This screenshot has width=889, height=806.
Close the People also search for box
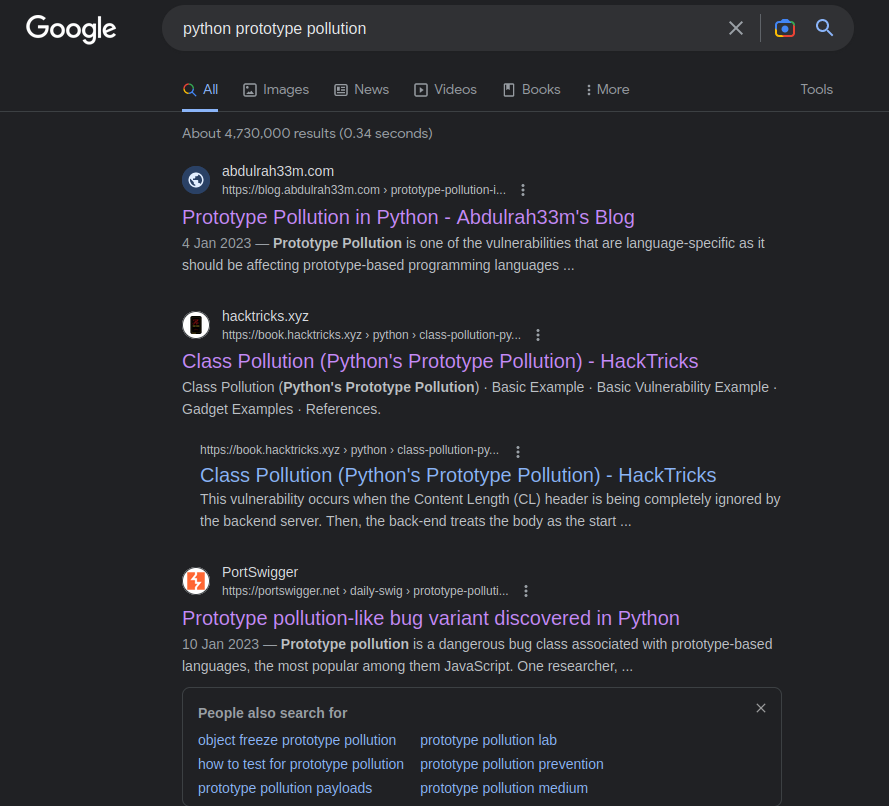coord(761,708)
